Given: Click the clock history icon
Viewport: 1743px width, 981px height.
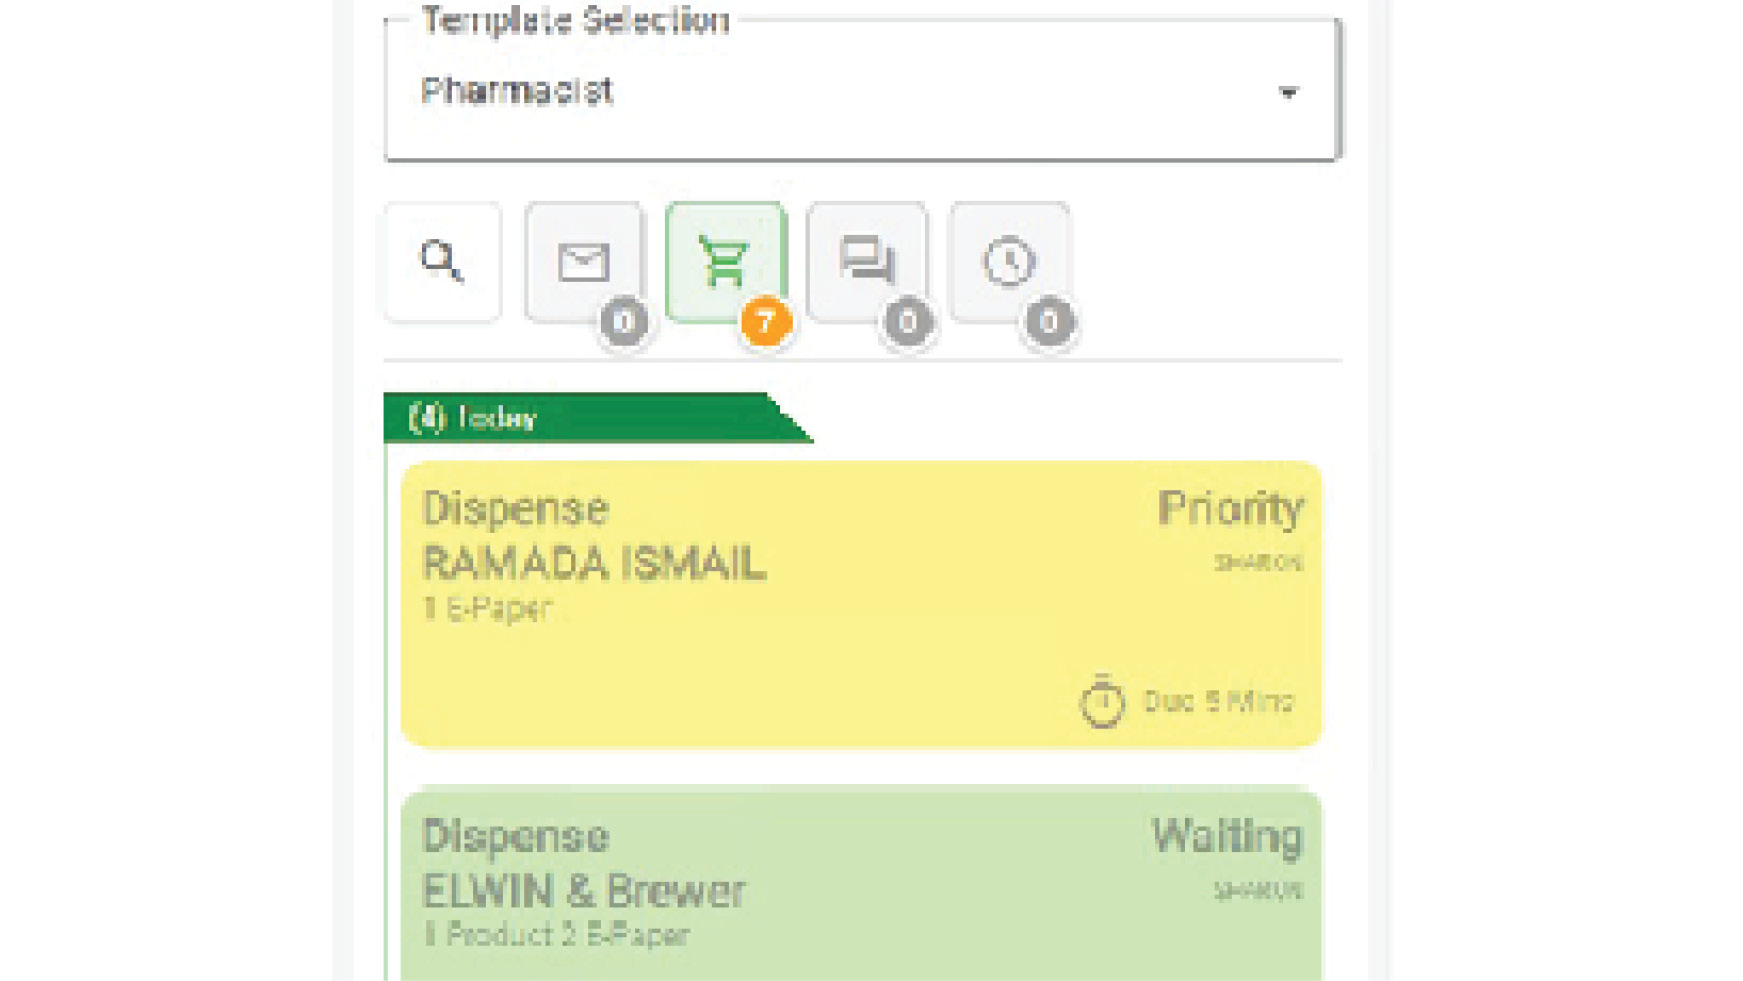Looking at the screenshot, I should 1009,262.
